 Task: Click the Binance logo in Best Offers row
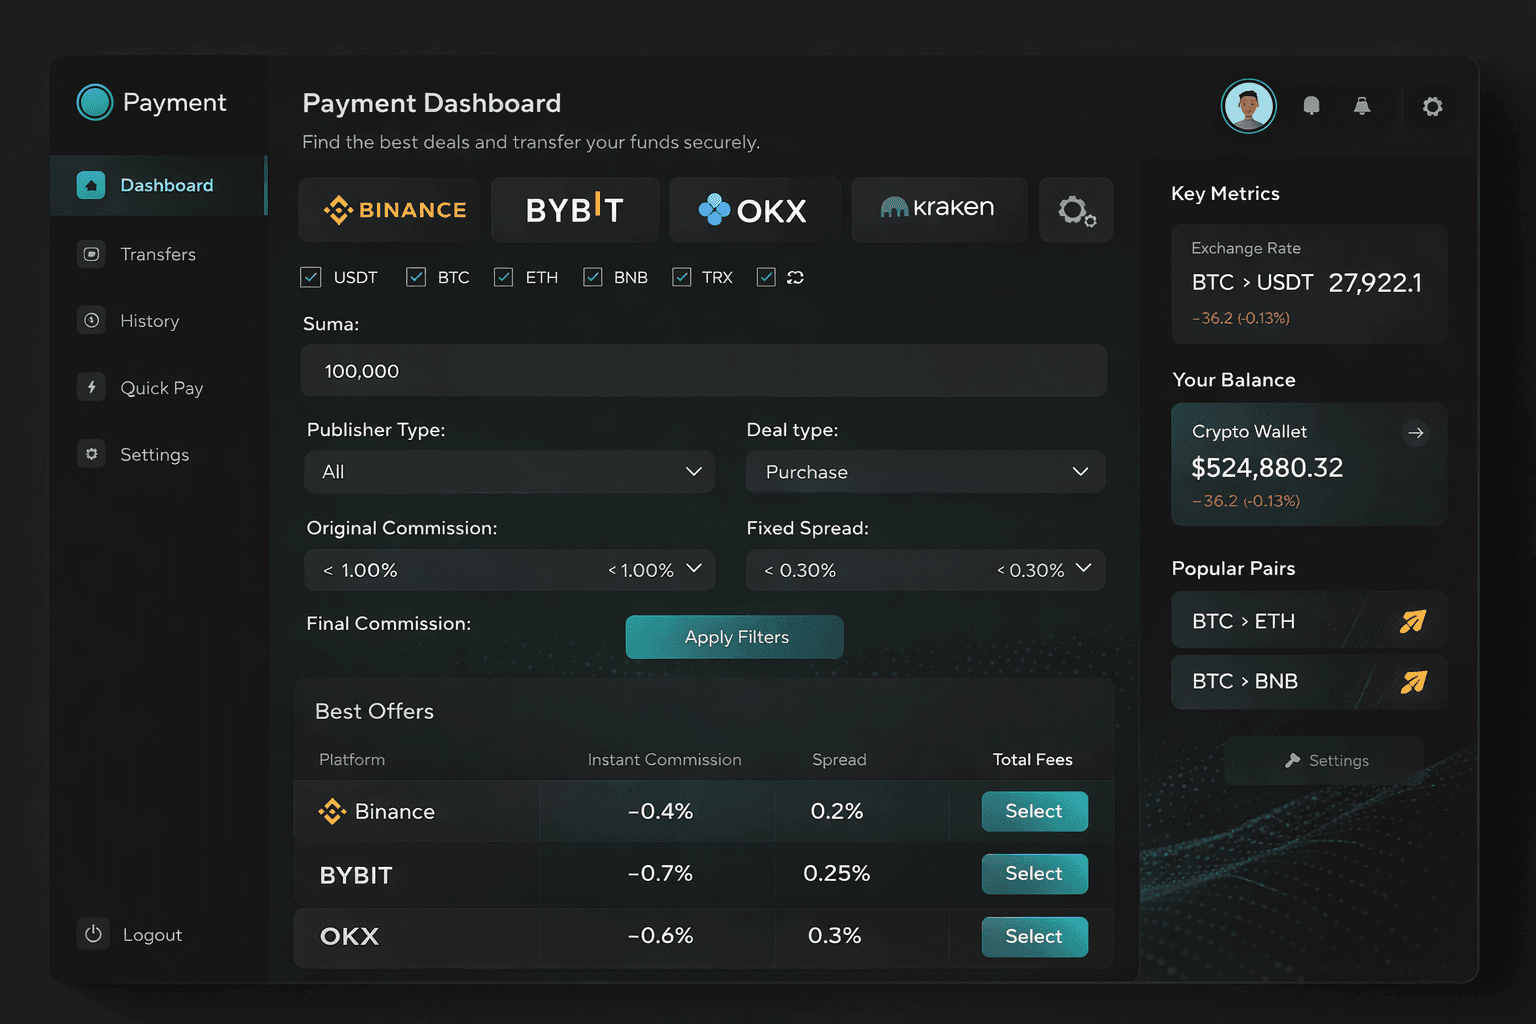[x=332, y=811]
